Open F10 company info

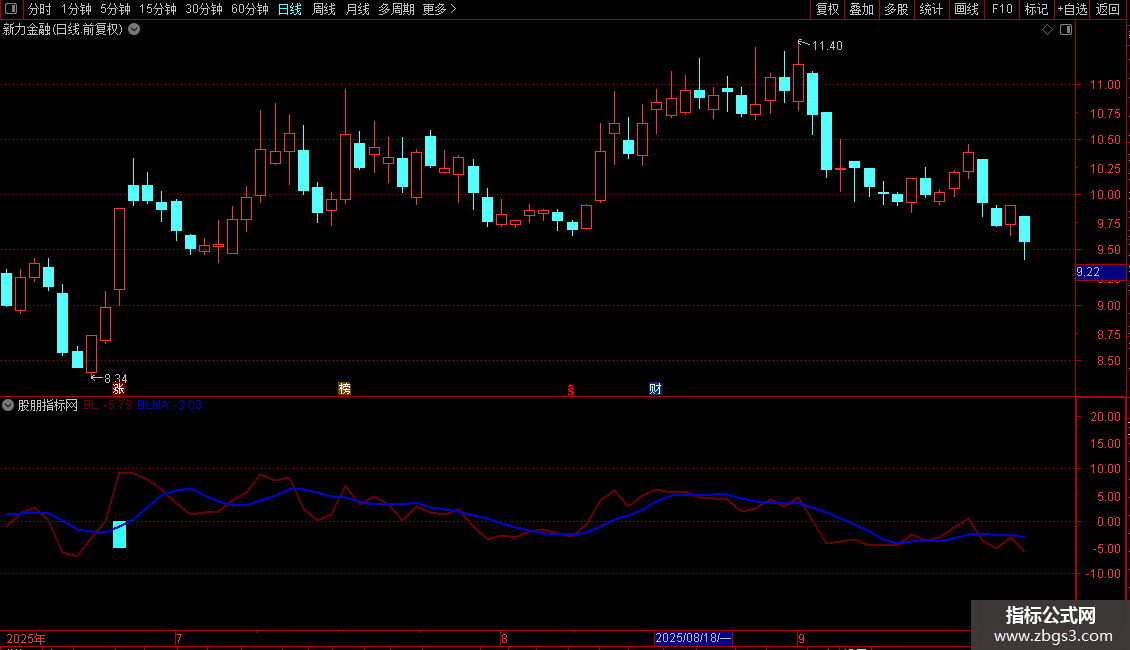click(x=1002, y=9)
